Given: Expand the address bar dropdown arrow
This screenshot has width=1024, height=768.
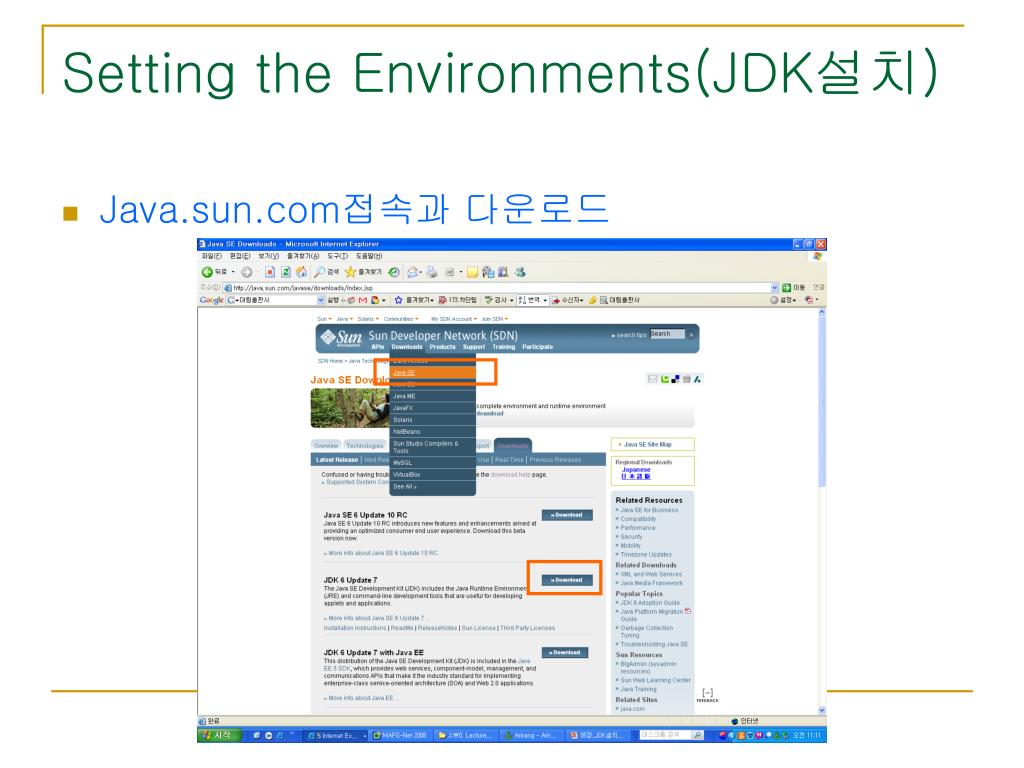Looking at the screenshot, I should tap(775, 287).
